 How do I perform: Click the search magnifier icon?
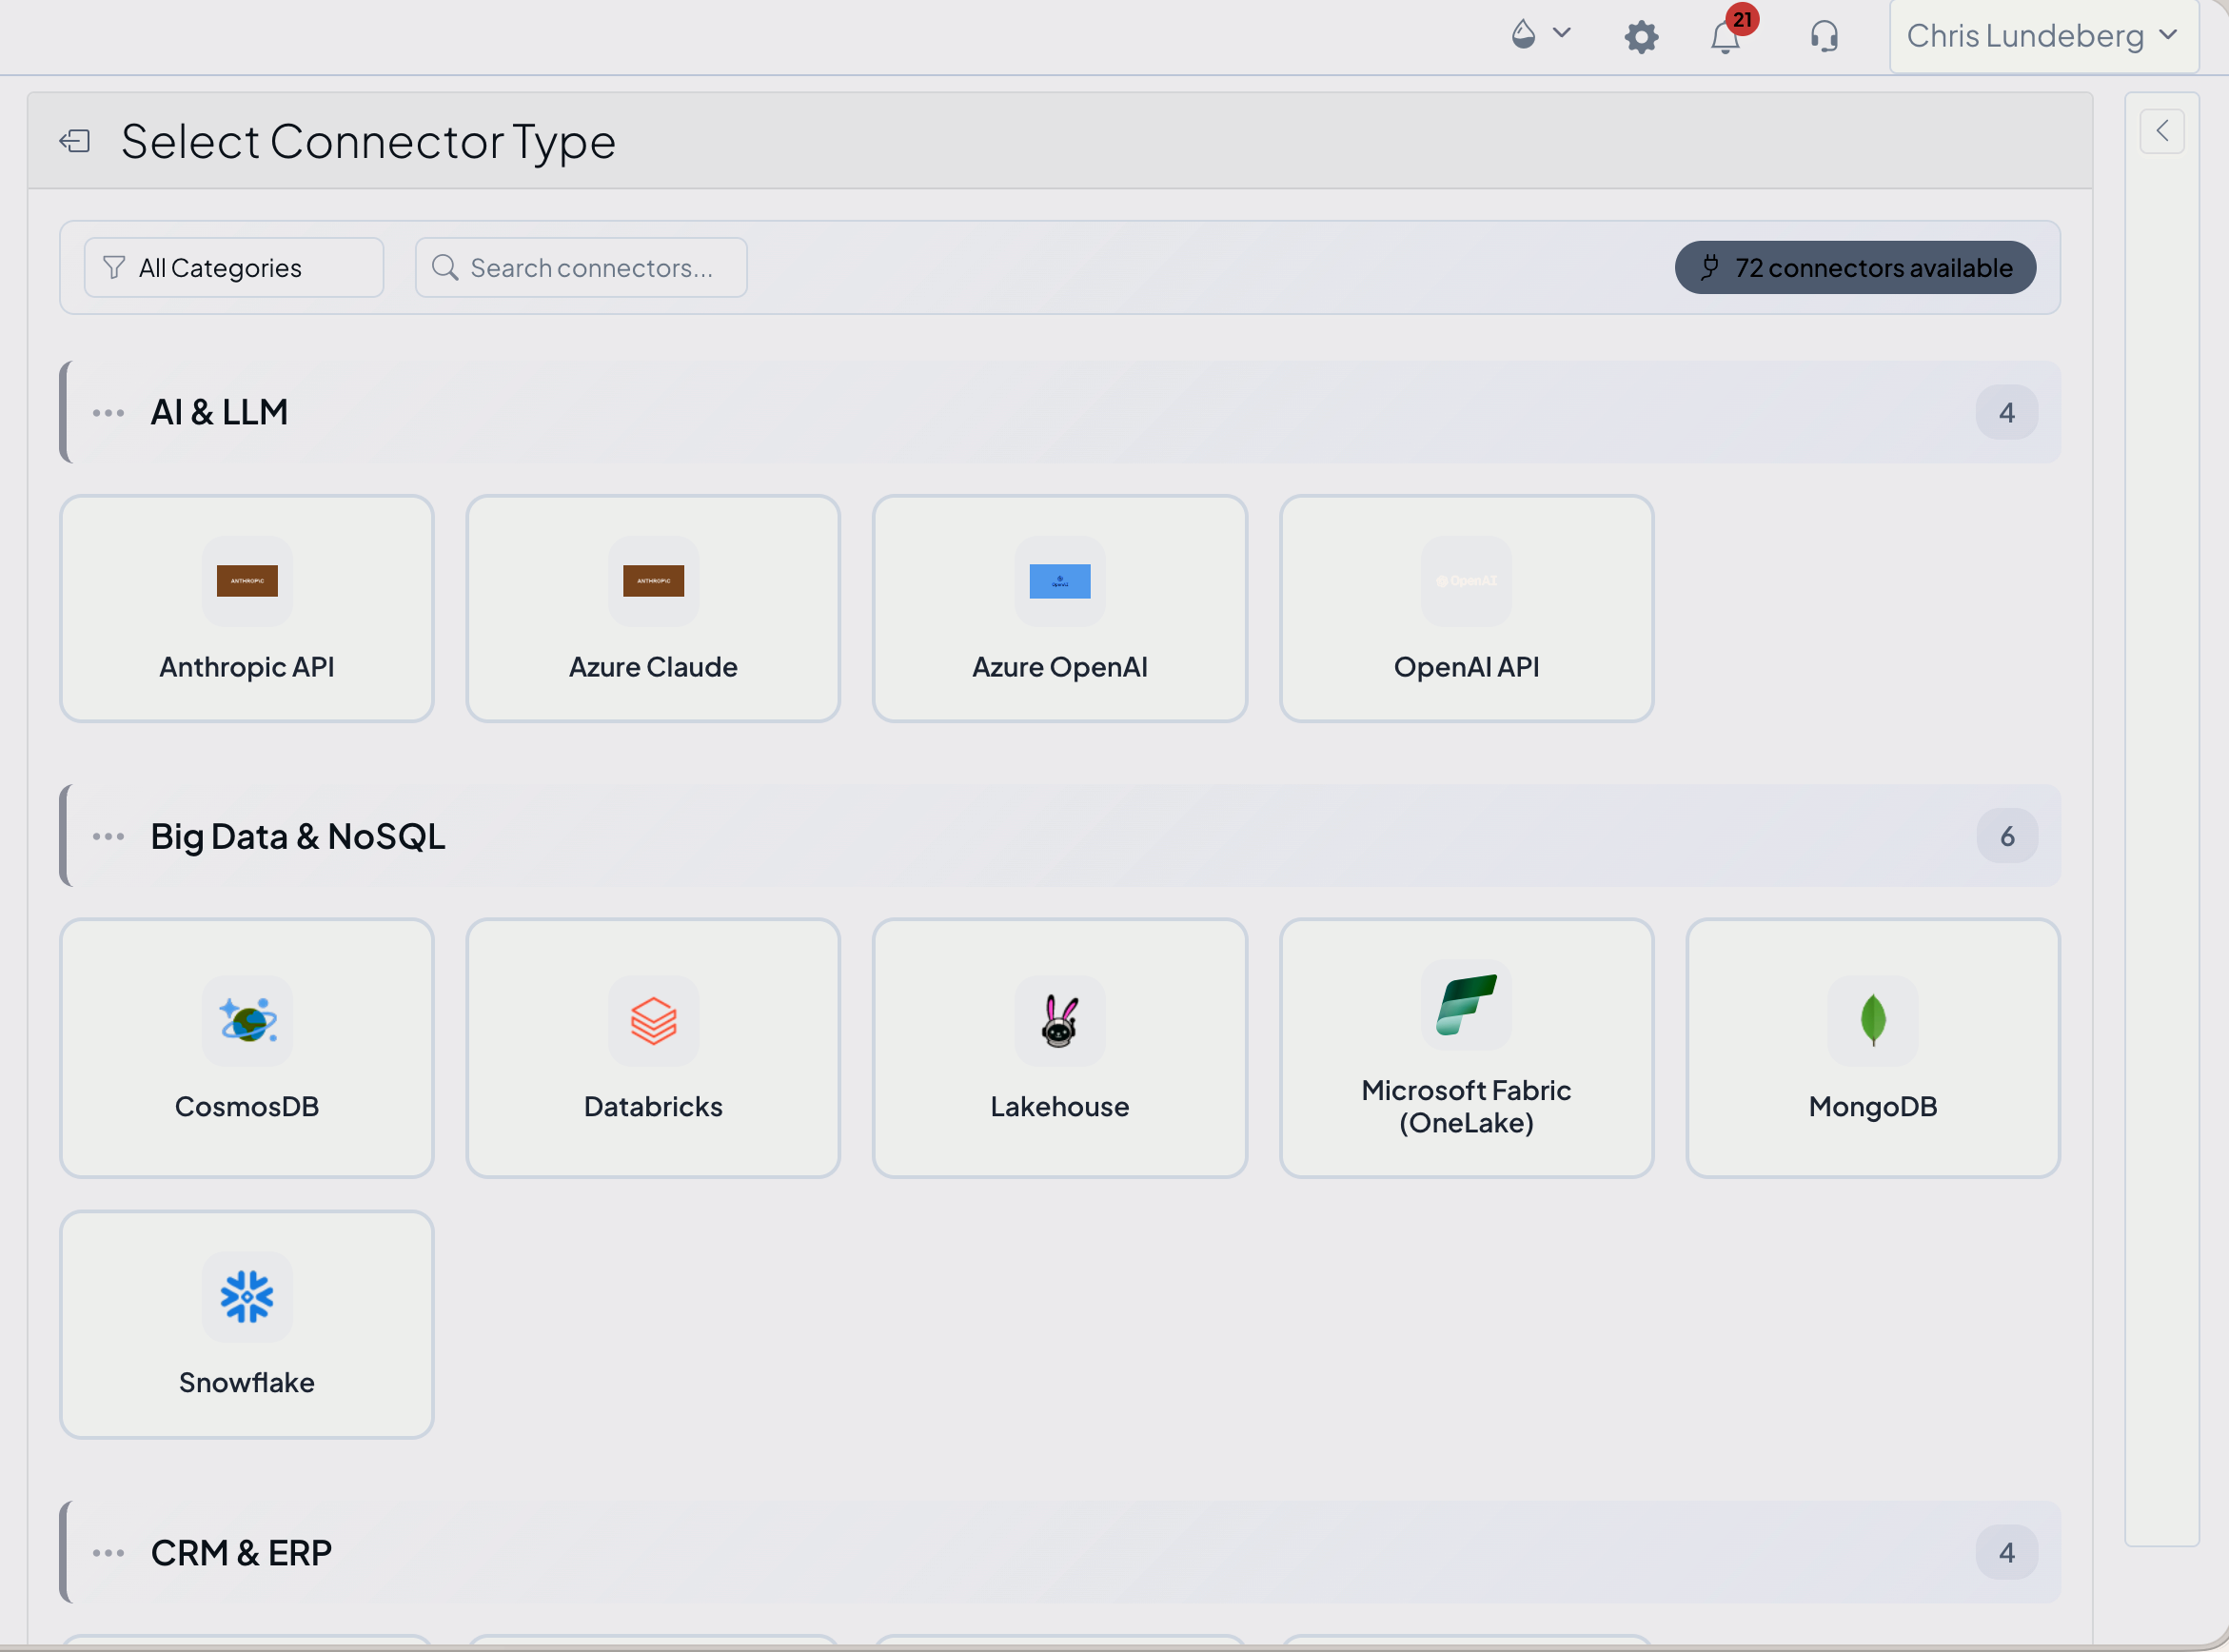point(445,267)
